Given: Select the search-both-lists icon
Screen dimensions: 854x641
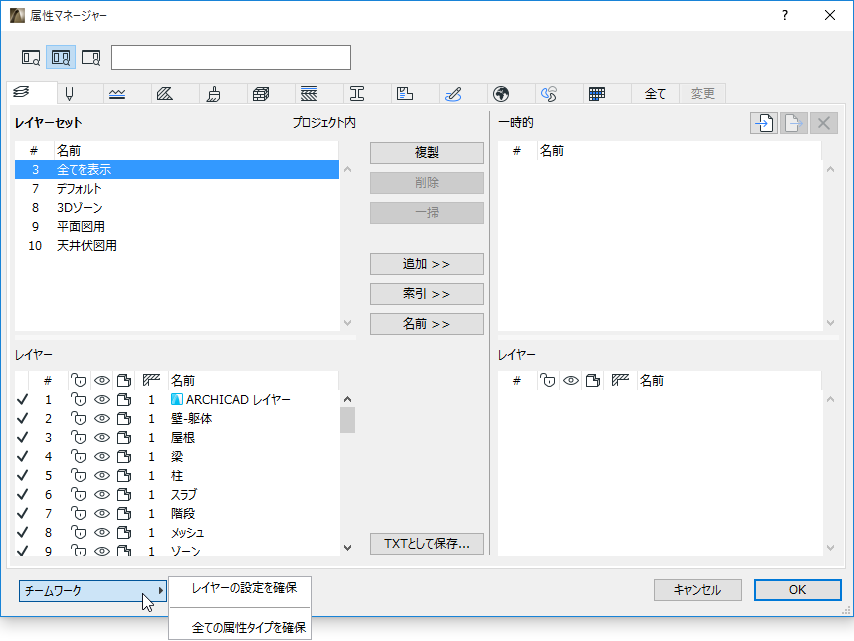Looking at the screenshot, I should click(60, 57).
